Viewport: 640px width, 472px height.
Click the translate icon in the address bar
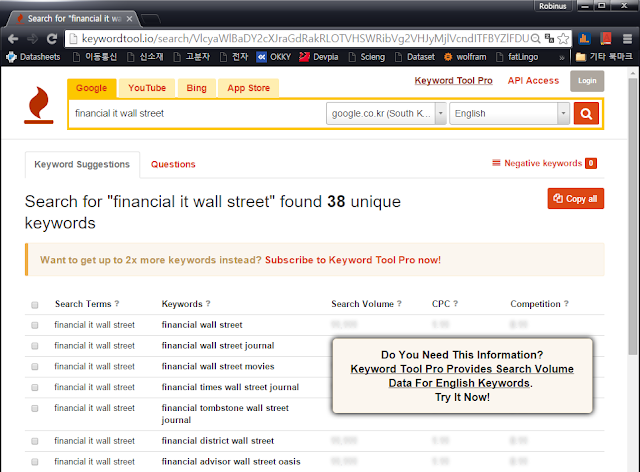tap(549, 38)
